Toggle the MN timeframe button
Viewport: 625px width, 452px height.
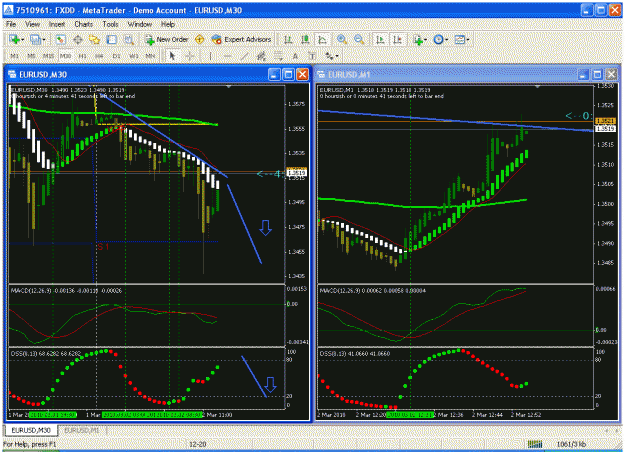(x=150, y=56)
